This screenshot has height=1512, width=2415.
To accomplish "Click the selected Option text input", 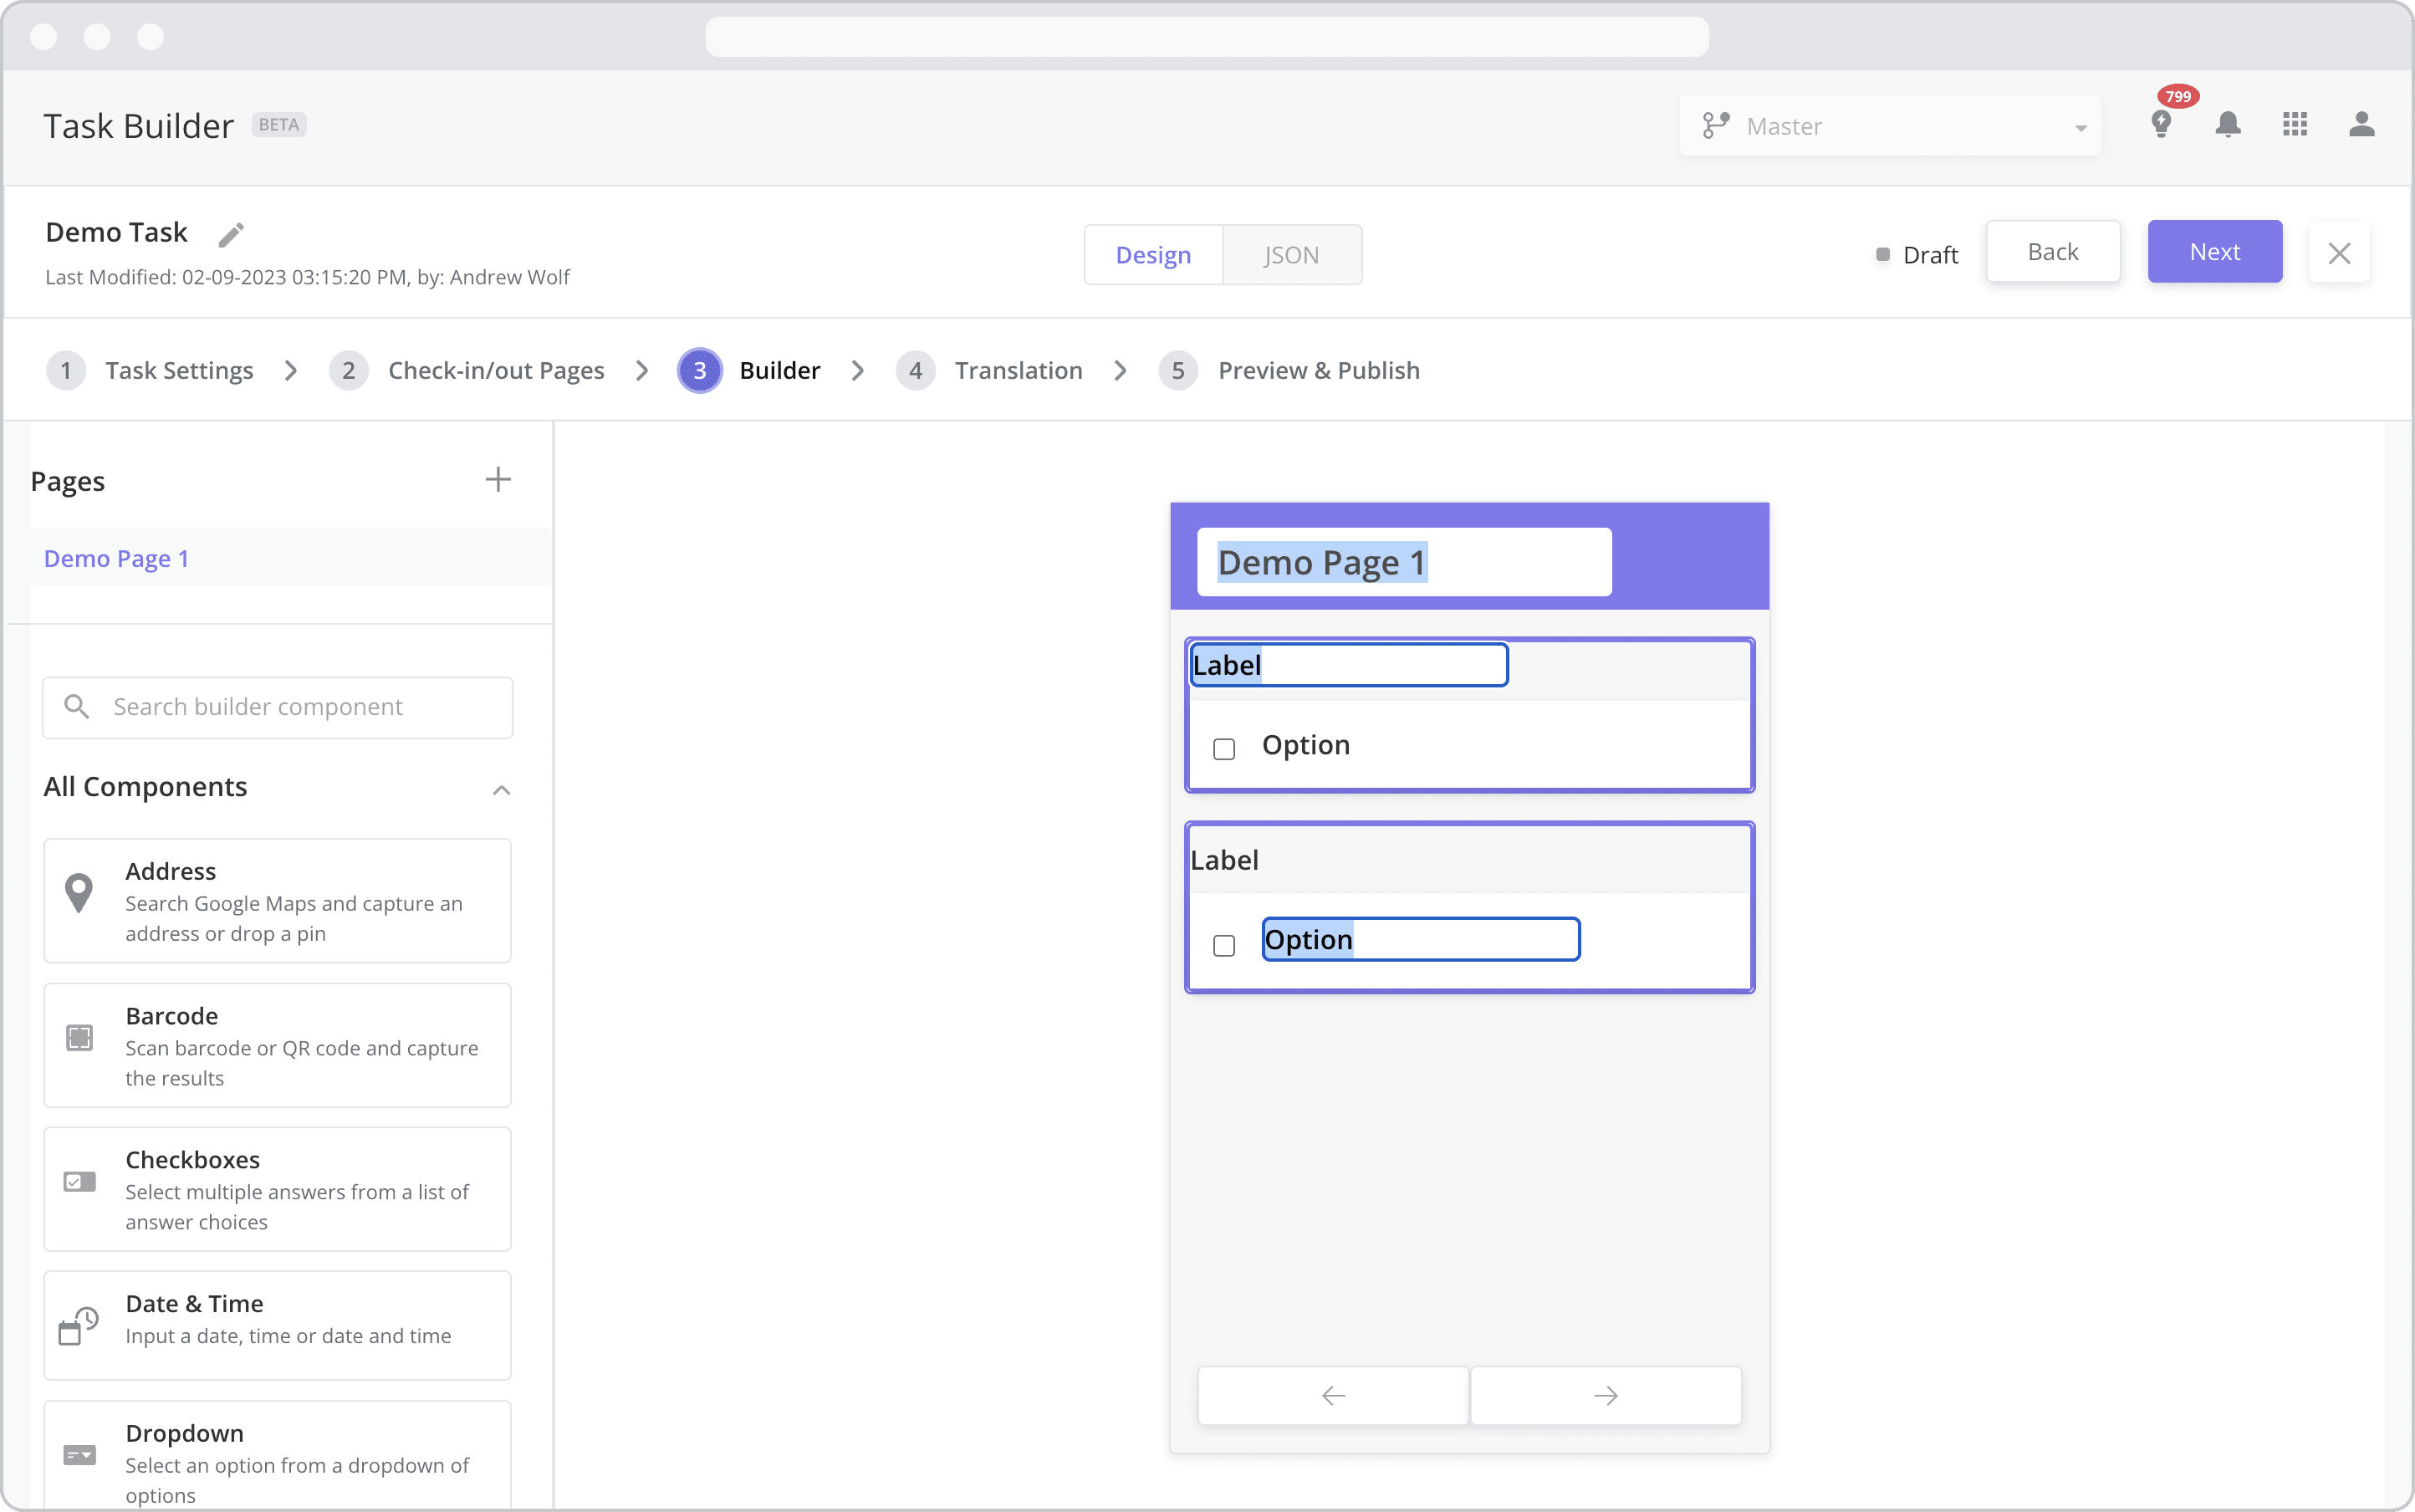I will pos(1421,939).
